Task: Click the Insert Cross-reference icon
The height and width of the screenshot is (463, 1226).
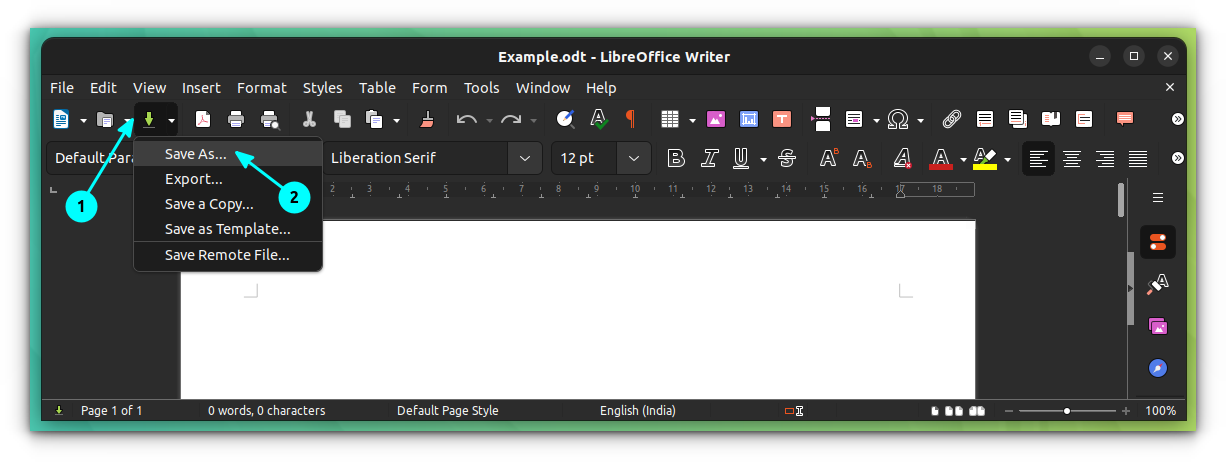Action: point(1084,119)
